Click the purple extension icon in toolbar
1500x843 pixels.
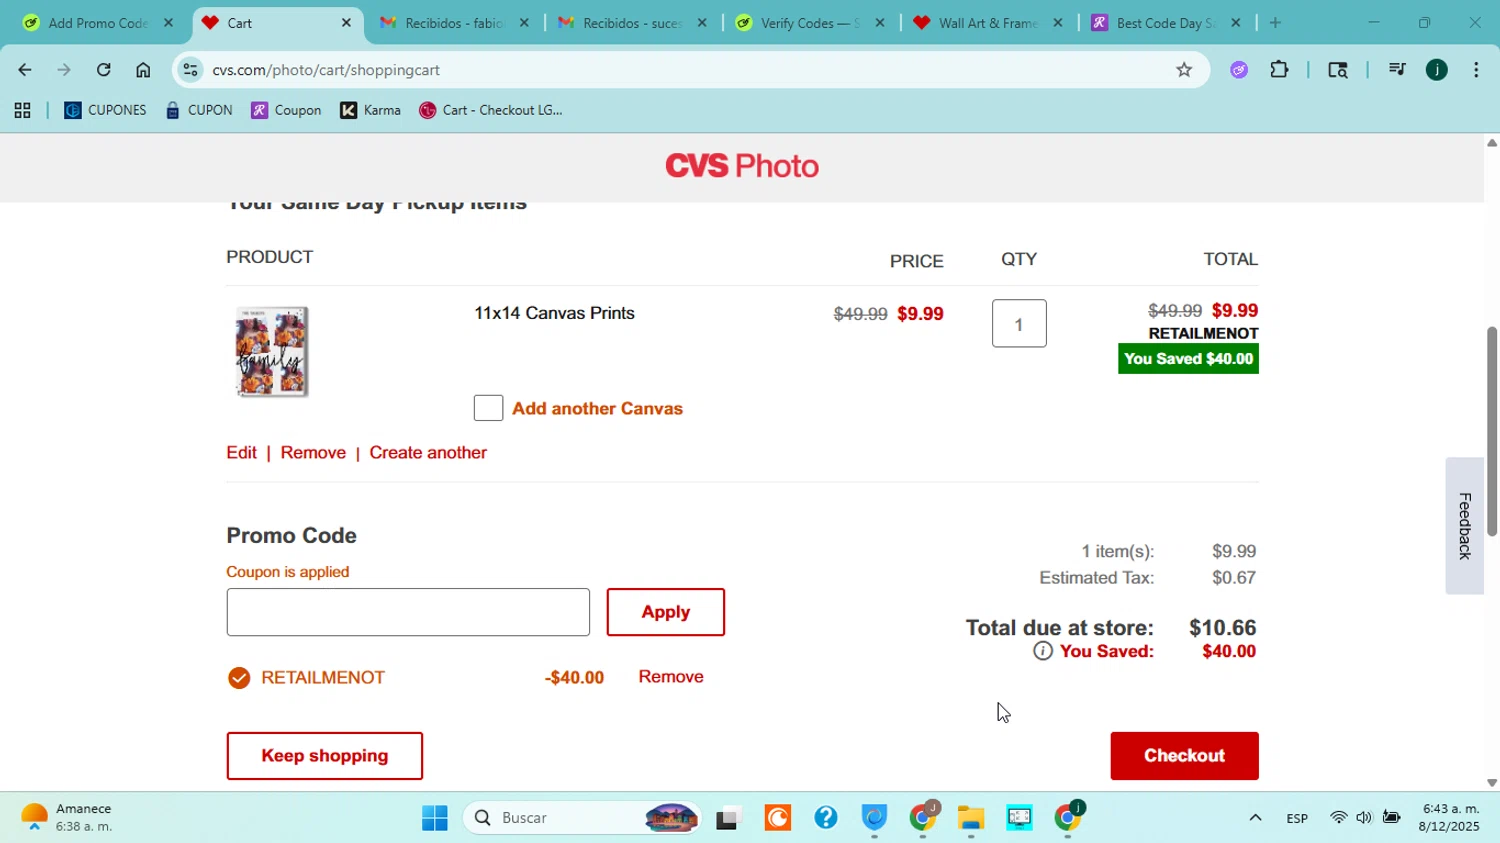click(1239, 70)
